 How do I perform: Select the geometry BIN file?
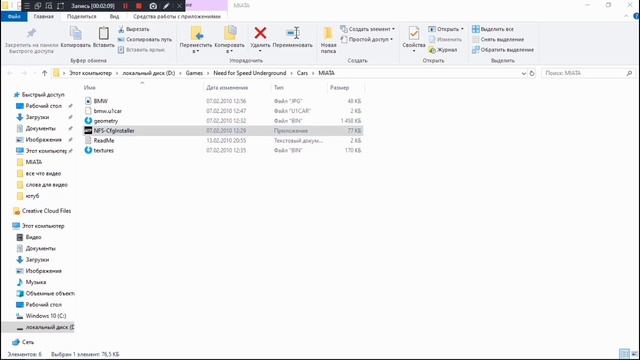coord(223,121)
